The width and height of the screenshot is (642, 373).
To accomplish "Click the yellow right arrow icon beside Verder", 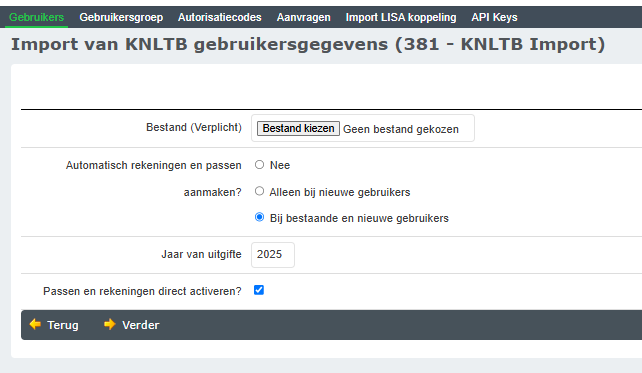I will pyautogui.click(x=110, y=324).
